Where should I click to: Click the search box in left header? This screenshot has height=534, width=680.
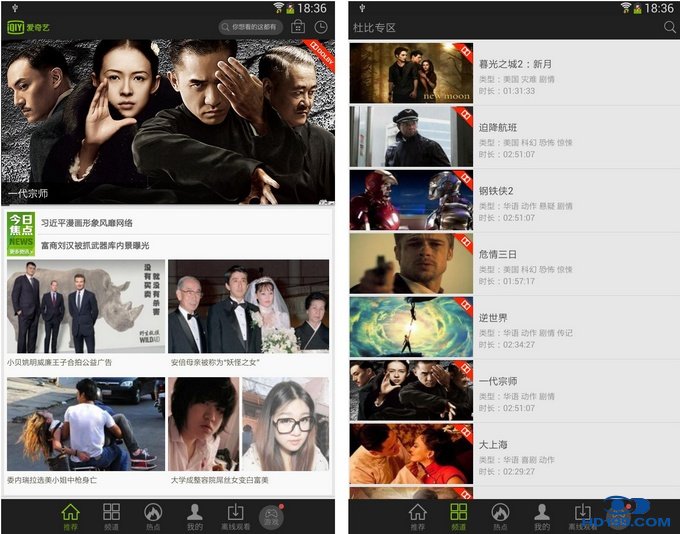click(250, 27)
